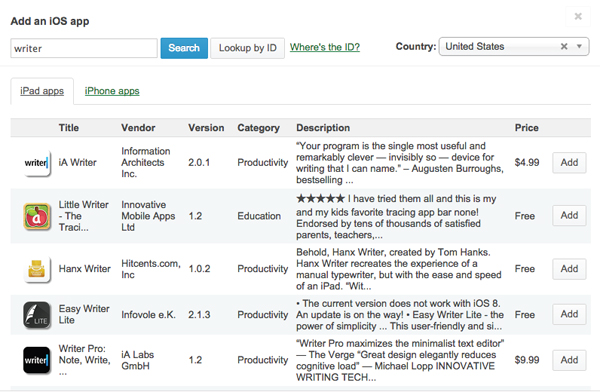Open the Where's the ID? link
Screen dimensions: 600x392
(x=325, y=47)
